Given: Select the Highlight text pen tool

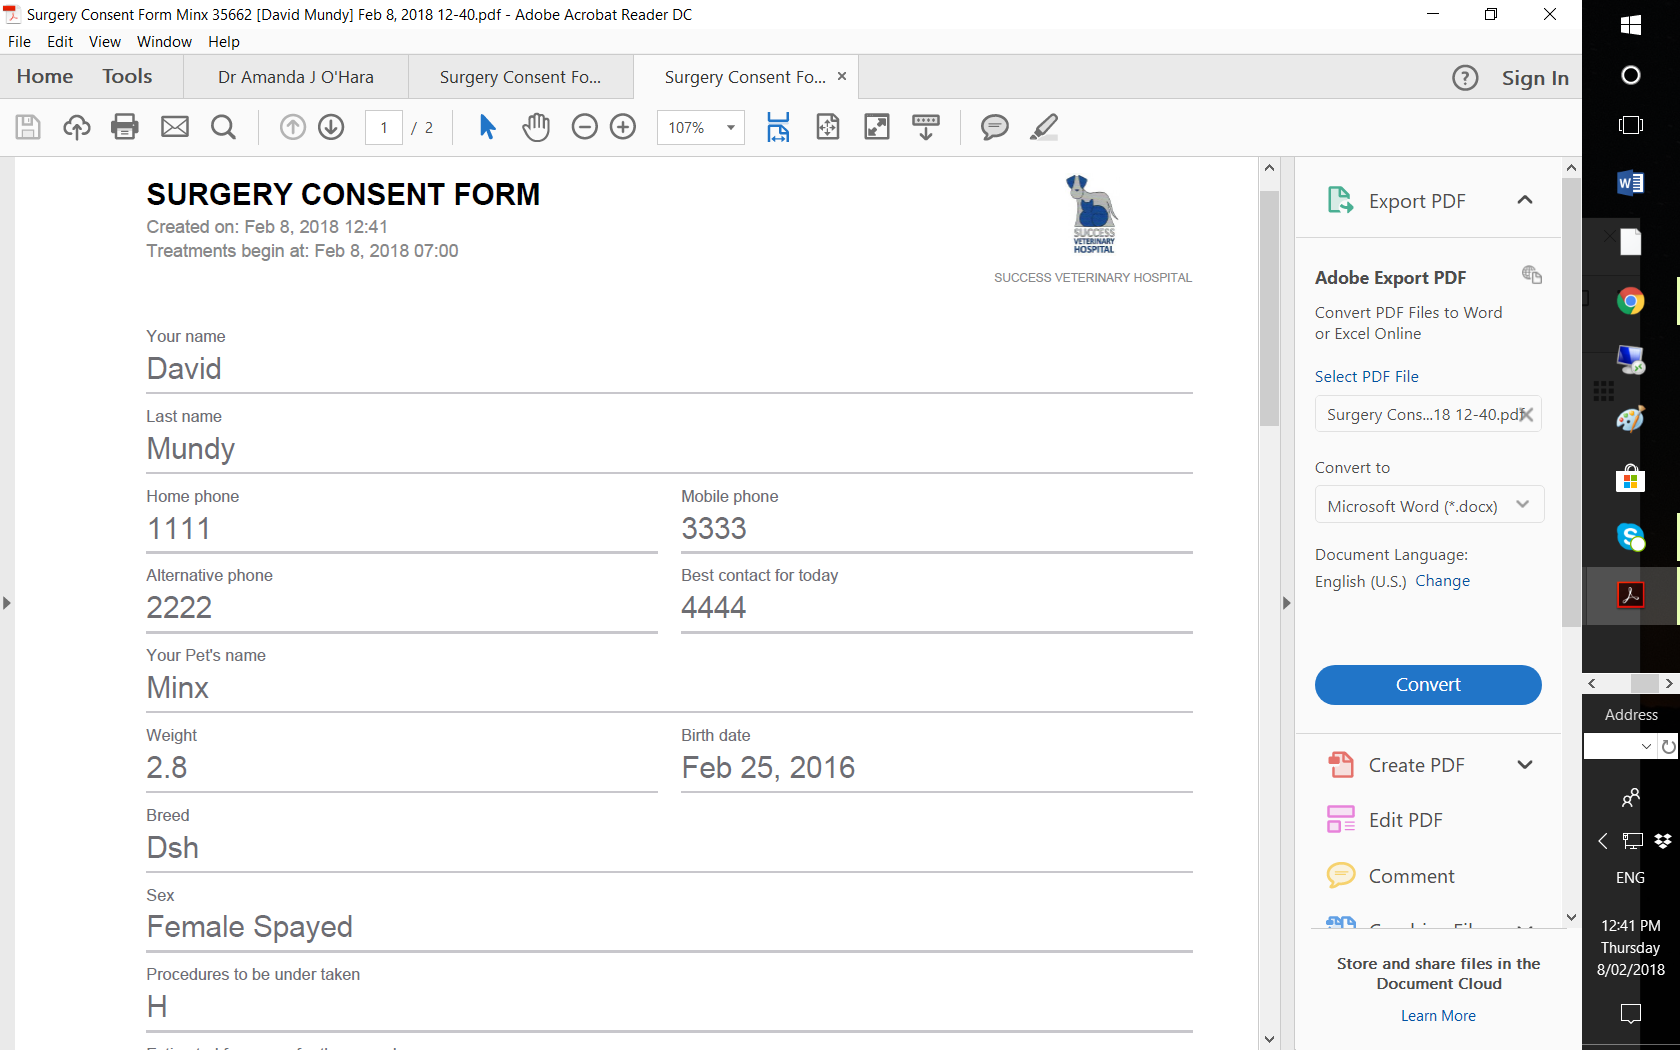Looking at the screenshot, I should tap(1043, 127).
